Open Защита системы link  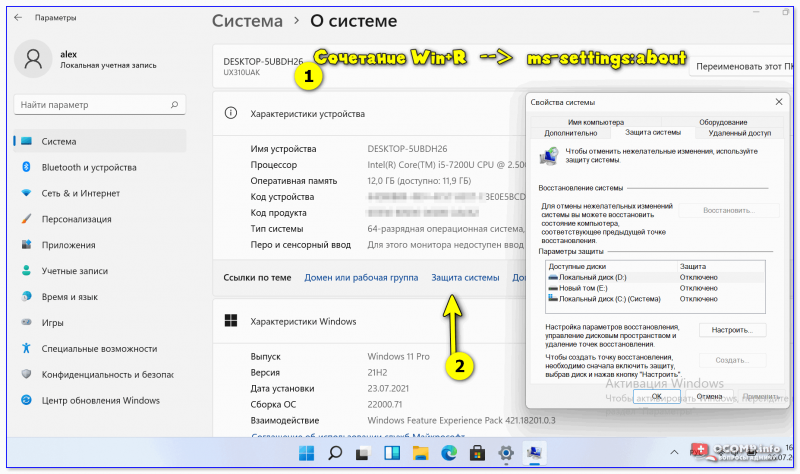[x=465, y=278]
